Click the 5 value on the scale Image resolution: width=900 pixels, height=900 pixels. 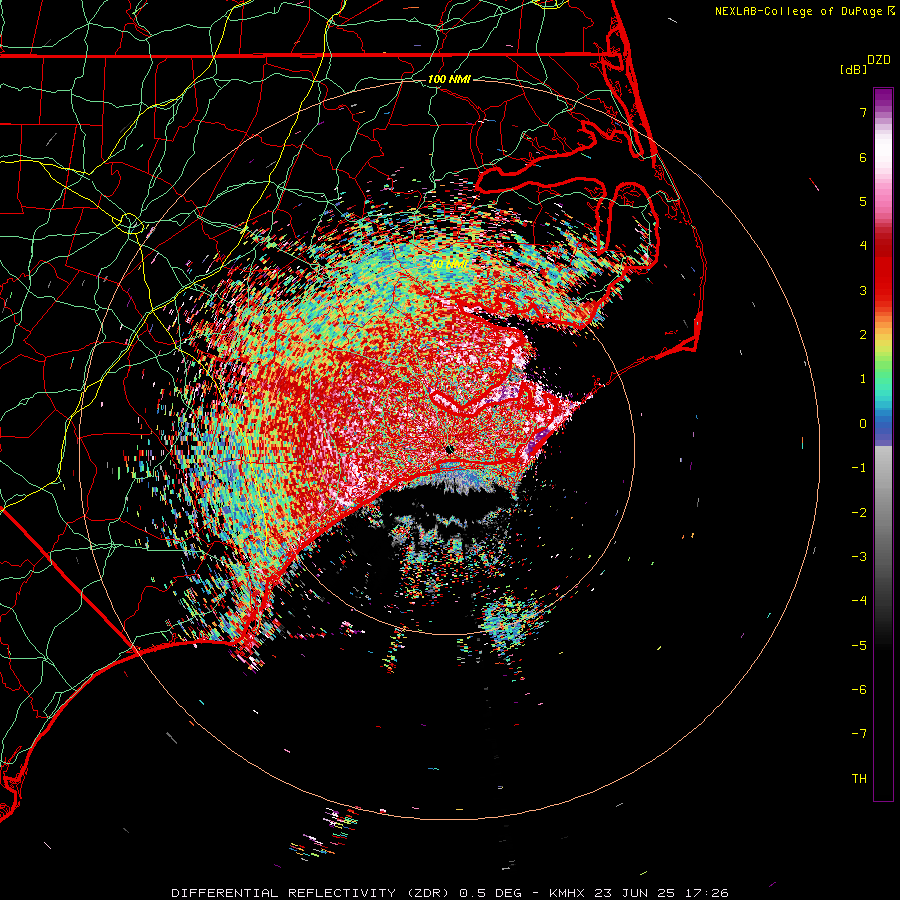click(x=863, y=201)
